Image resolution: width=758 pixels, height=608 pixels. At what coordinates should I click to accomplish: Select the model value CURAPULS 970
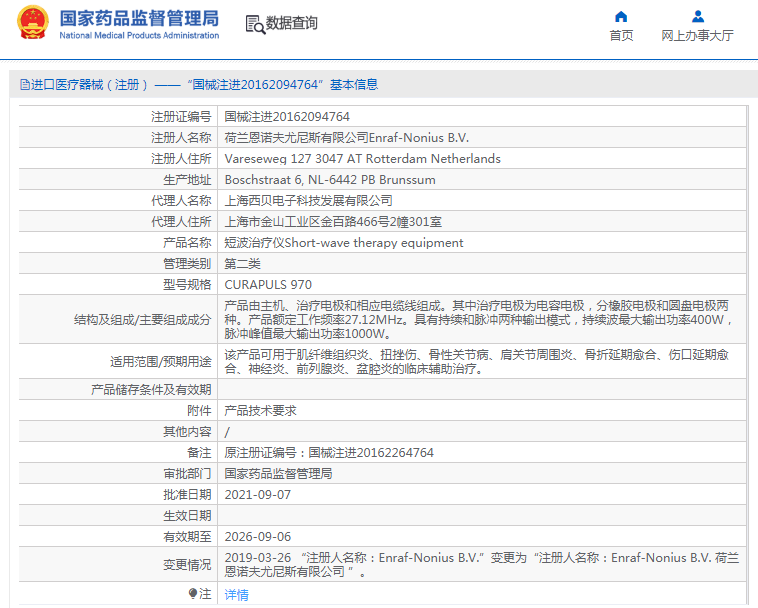(x=267, y=285)
